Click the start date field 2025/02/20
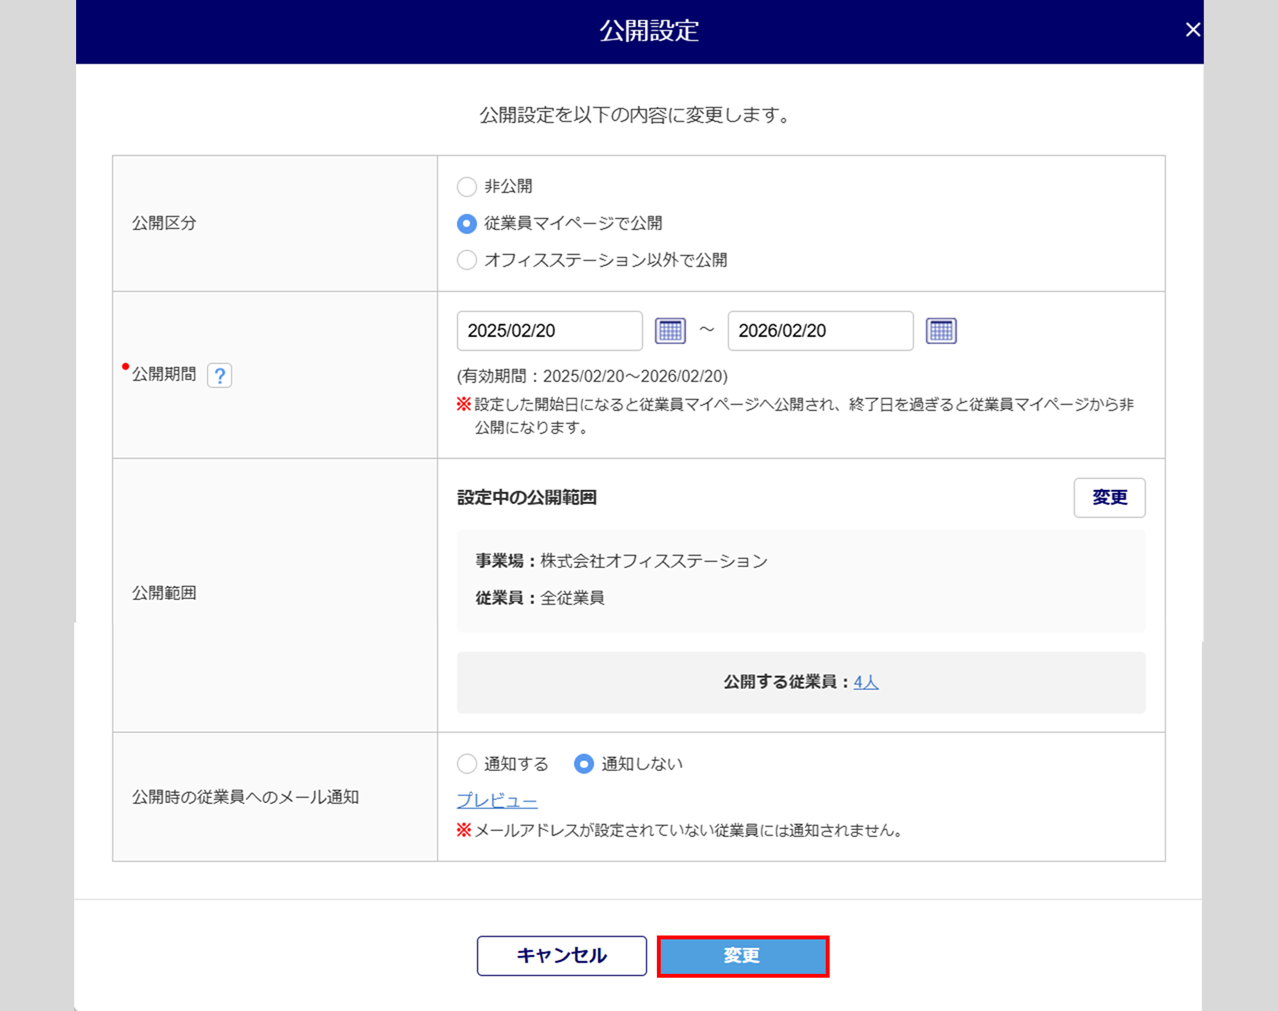Screen dimensions: 1278x1011 (549, 331)
